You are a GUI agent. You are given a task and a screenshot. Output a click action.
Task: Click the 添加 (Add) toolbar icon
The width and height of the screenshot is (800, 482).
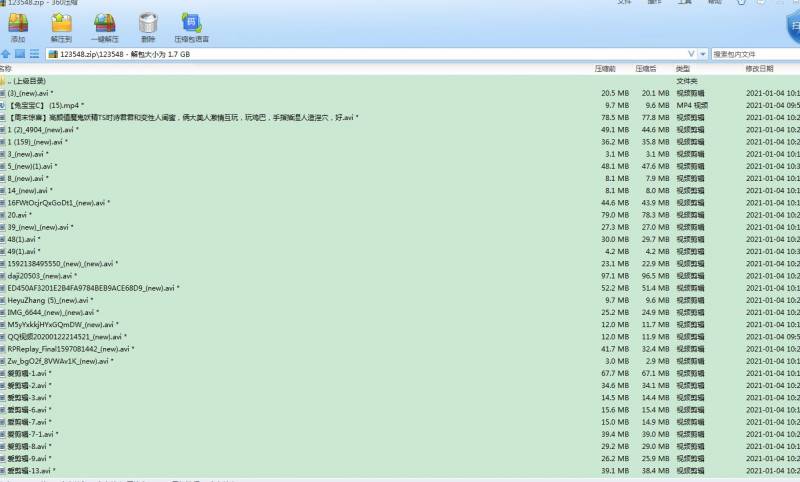(x=17, y=26)
